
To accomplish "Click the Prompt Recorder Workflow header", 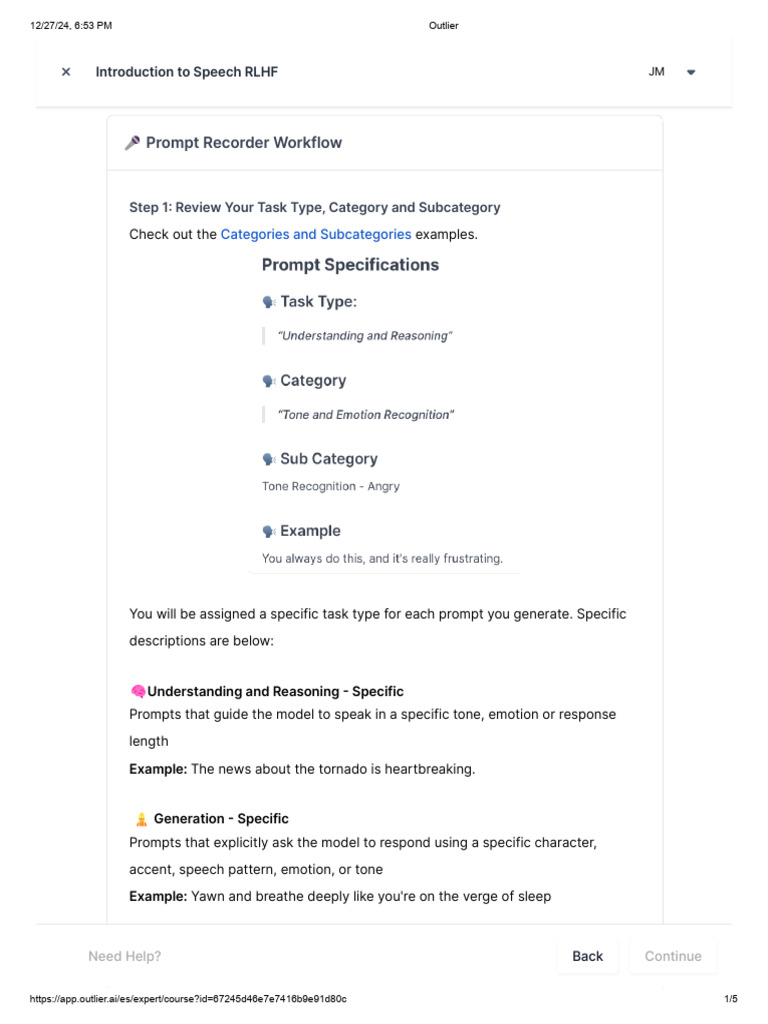I will pyautogui.click(x=244, y=143).
